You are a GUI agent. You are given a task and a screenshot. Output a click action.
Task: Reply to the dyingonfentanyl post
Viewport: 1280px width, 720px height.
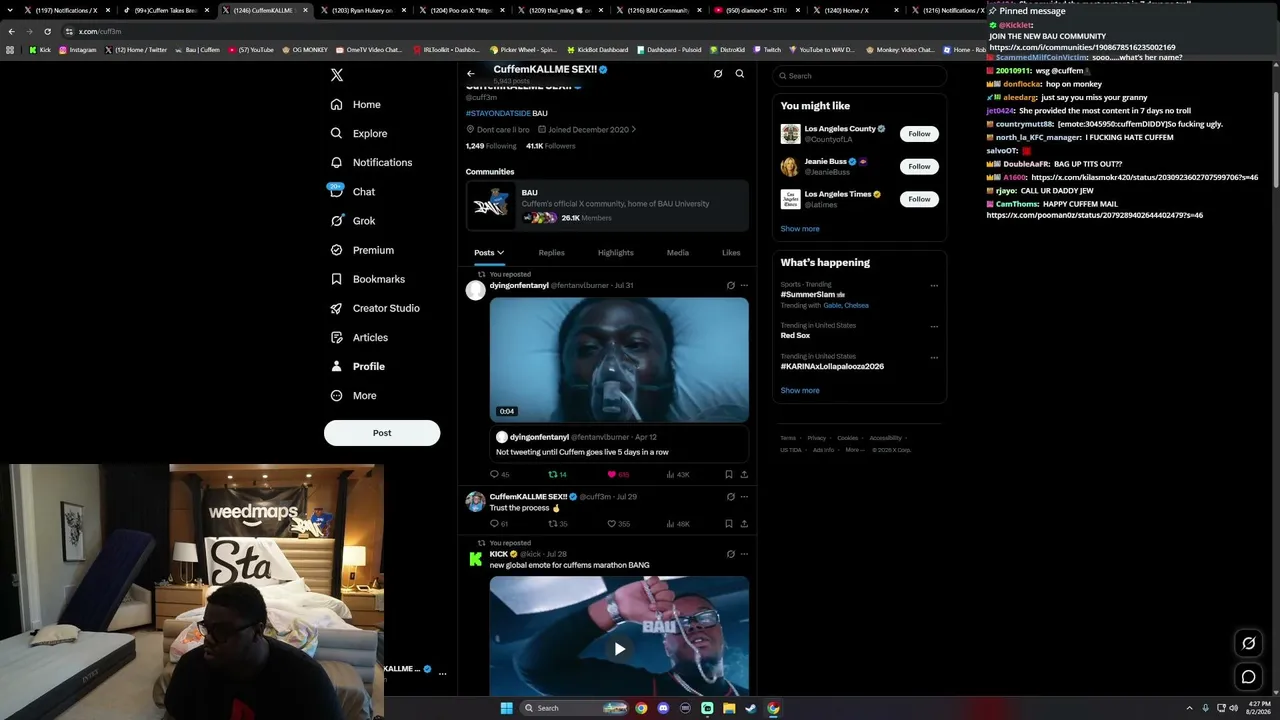[499, 474]
